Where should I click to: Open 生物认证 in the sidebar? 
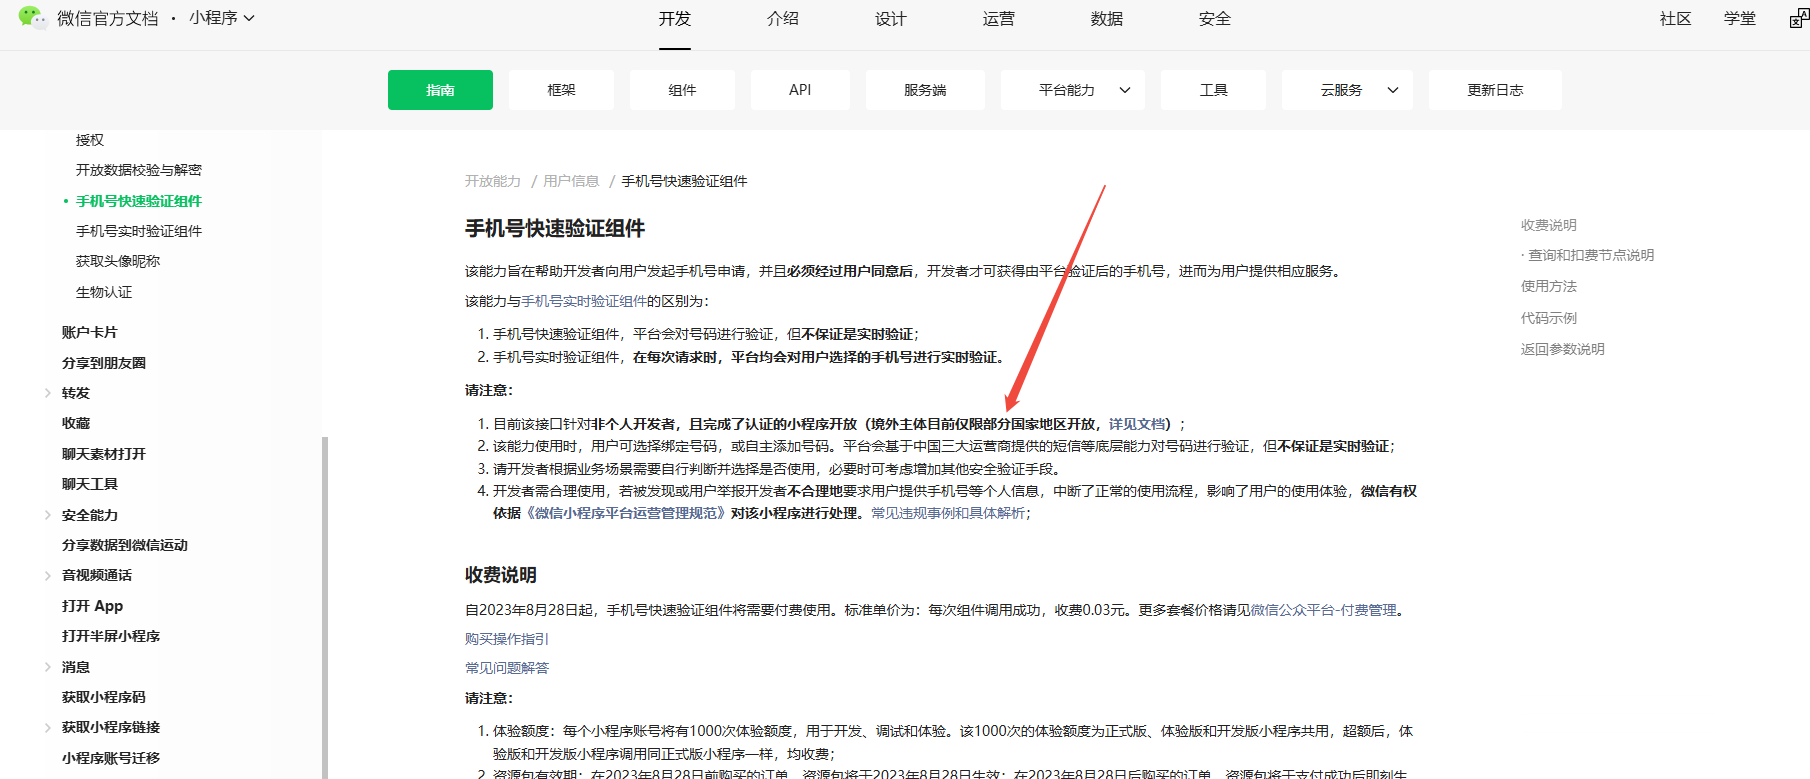coord(104,292)
